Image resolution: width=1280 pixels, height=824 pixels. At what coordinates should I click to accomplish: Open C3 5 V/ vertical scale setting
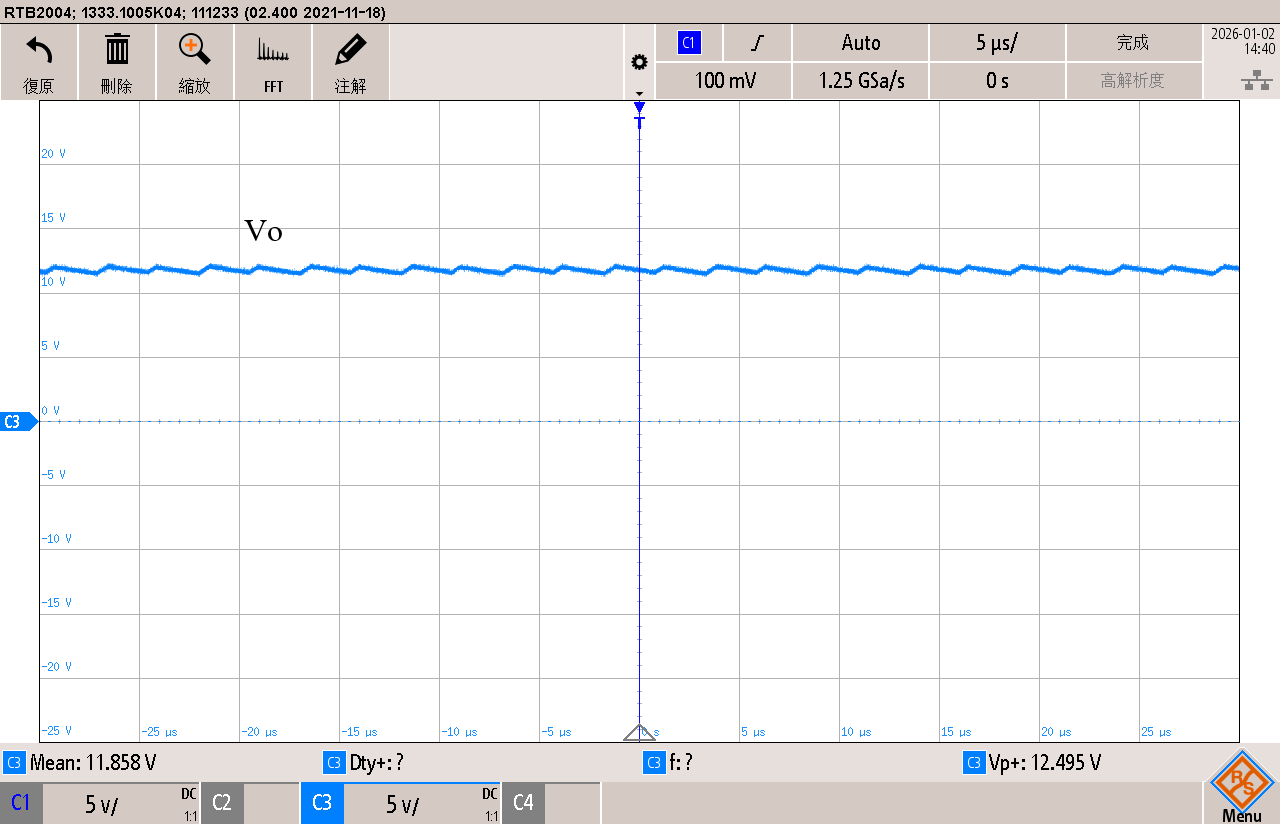coord(422,804)
